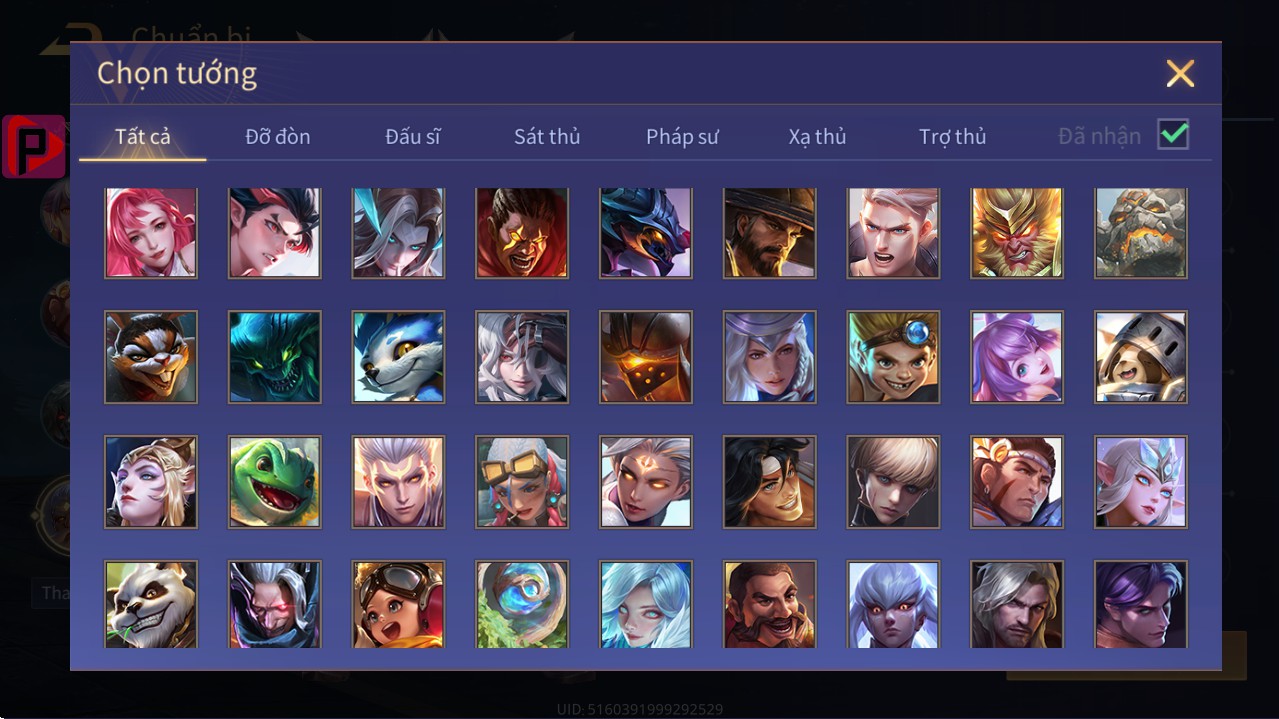Pick the panda hero chewing bamboo

(x=151, y=604)
